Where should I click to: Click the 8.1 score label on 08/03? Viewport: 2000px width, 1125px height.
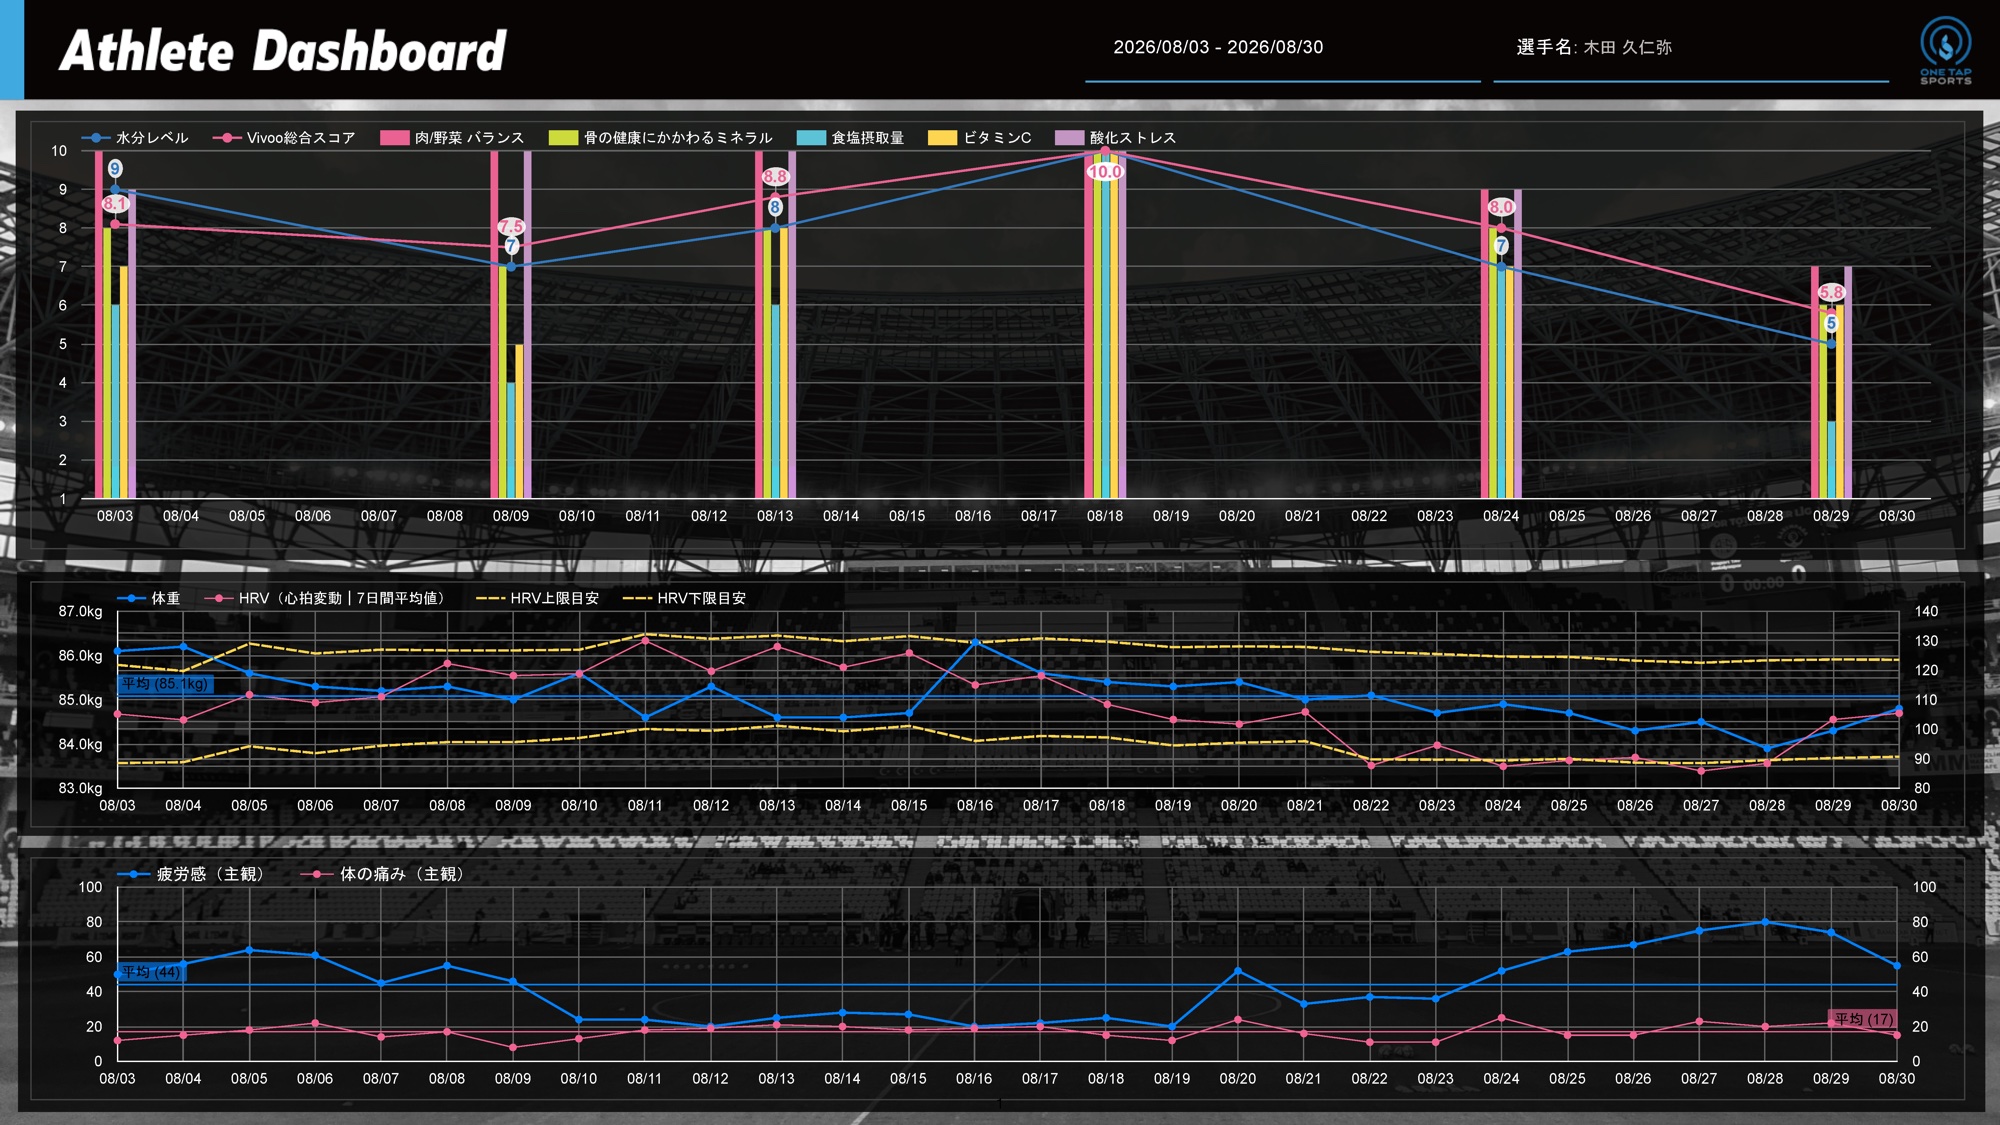(x=115, y=204)
